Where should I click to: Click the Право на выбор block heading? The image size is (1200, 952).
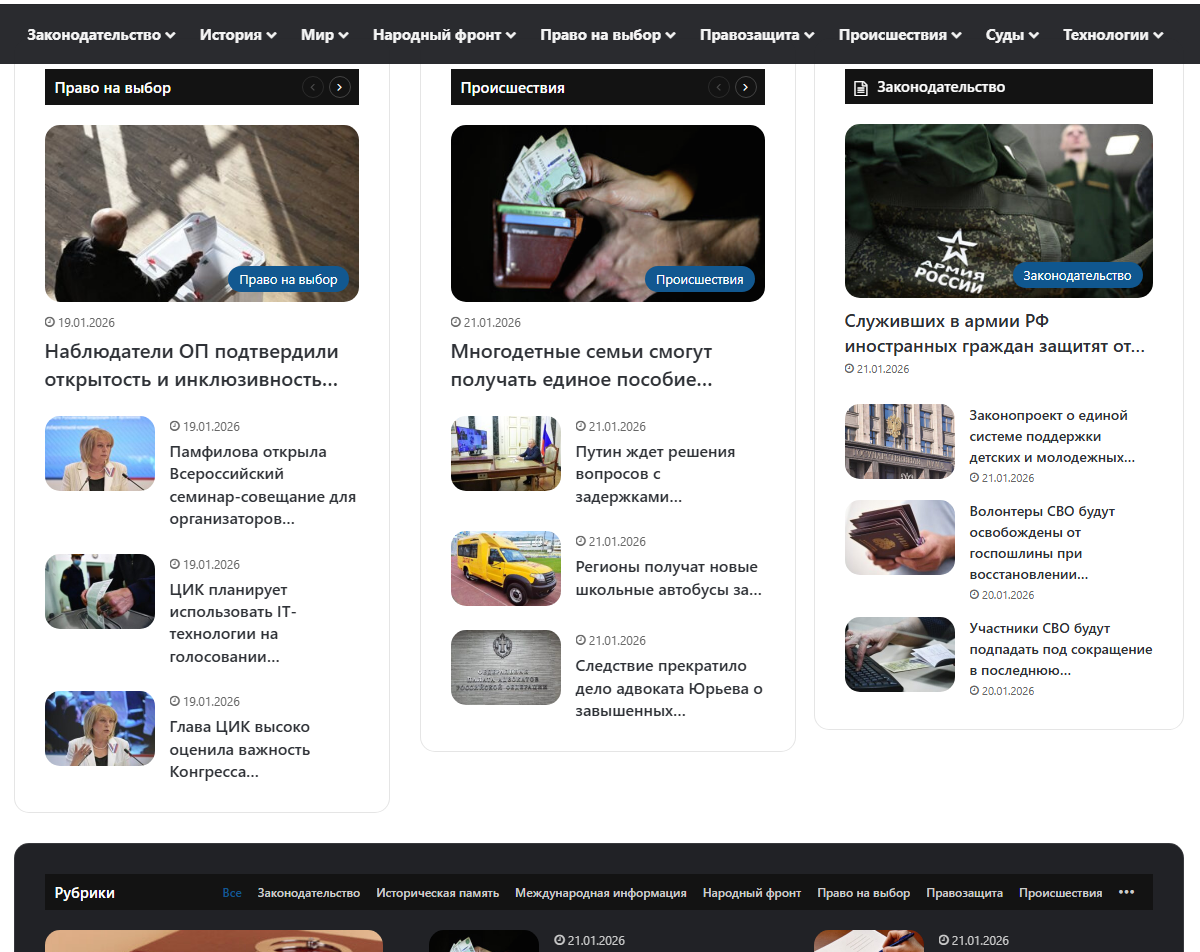(113, 88)
